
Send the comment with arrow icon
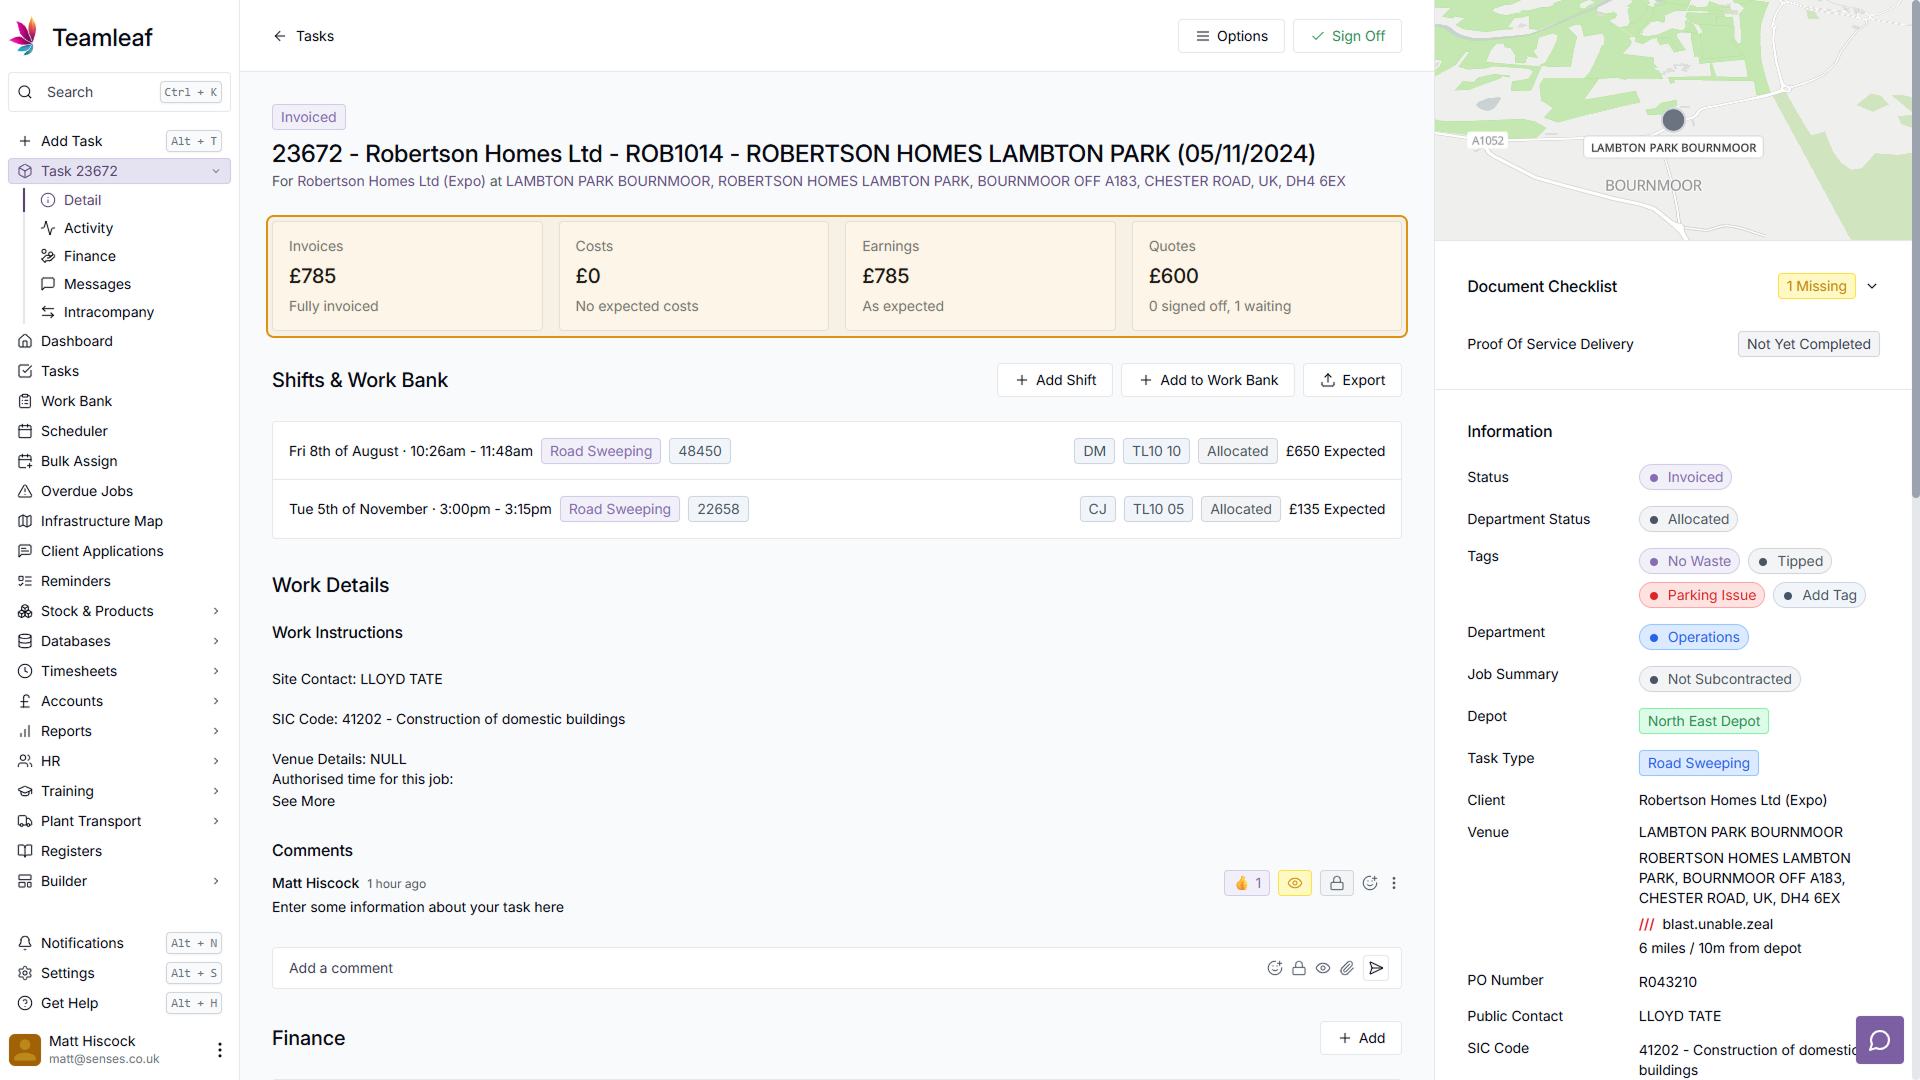(1376, 968)
